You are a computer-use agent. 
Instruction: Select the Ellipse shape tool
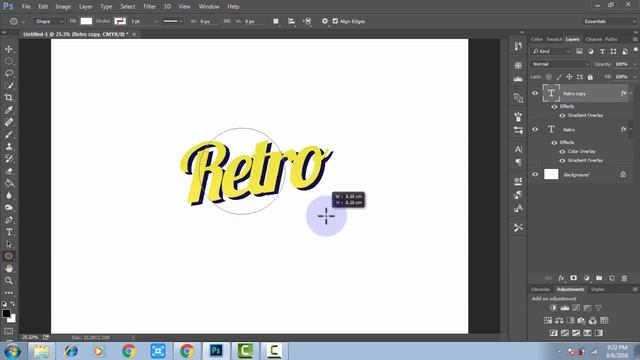click(x=9, y=256)
